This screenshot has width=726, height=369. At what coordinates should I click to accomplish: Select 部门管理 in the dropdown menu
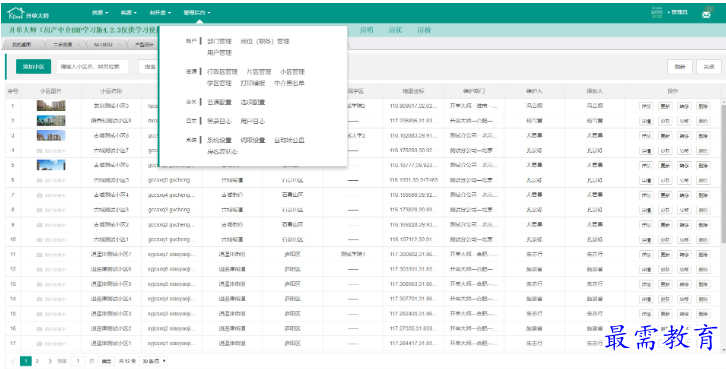click(x=219, y=41)
